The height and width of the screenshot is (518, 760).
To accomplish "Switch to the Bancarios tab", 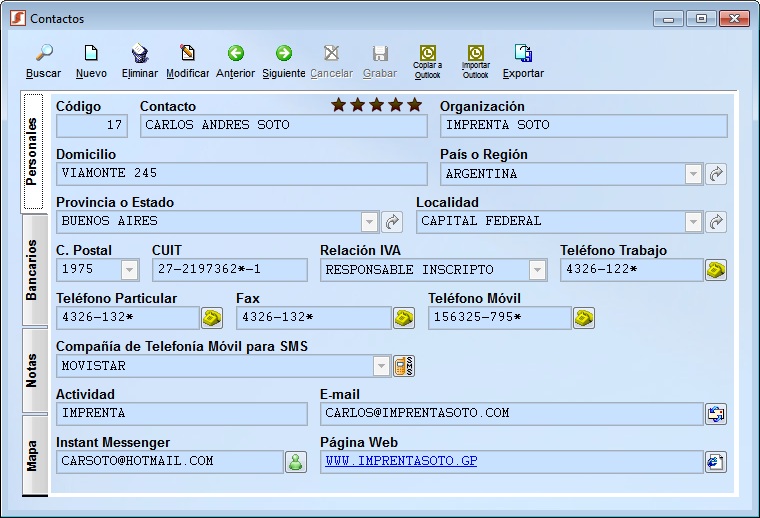I will tap(33, 270).
